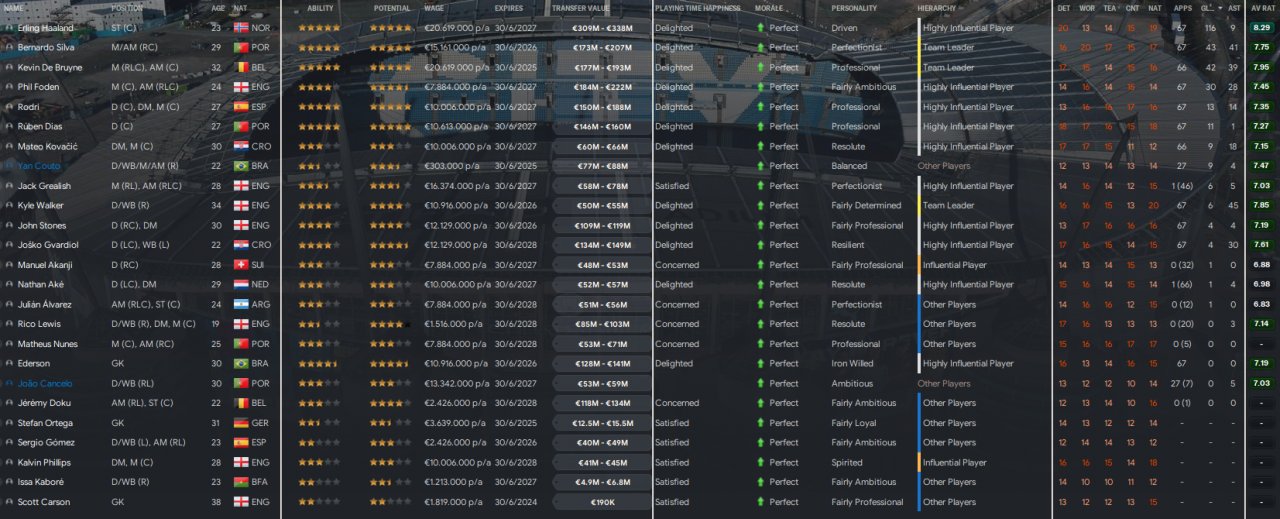Click the Switzerland flag in Akanji's row
1280x519 pixels.
click(240, 265)
